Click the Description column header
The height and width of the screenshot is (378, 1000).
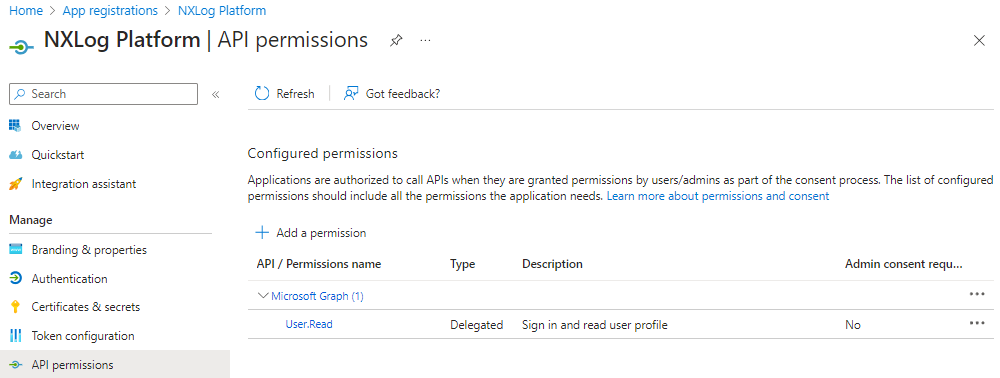(552, 264)
